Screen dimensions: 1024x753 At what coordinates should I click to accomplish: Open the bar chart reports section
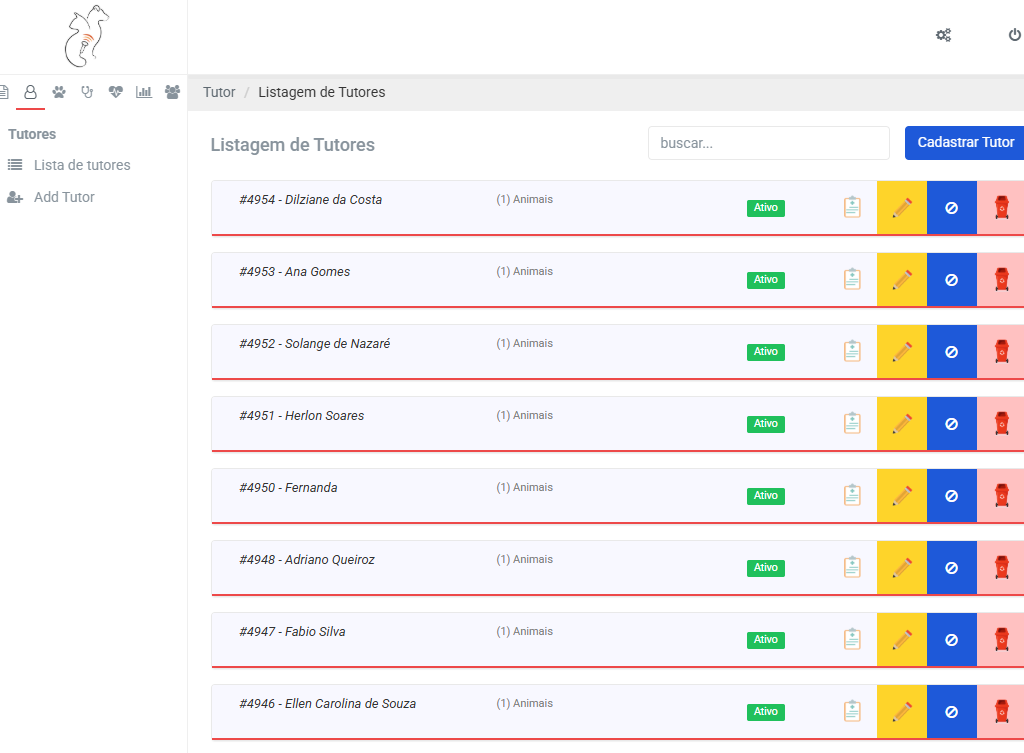(144, 92)
